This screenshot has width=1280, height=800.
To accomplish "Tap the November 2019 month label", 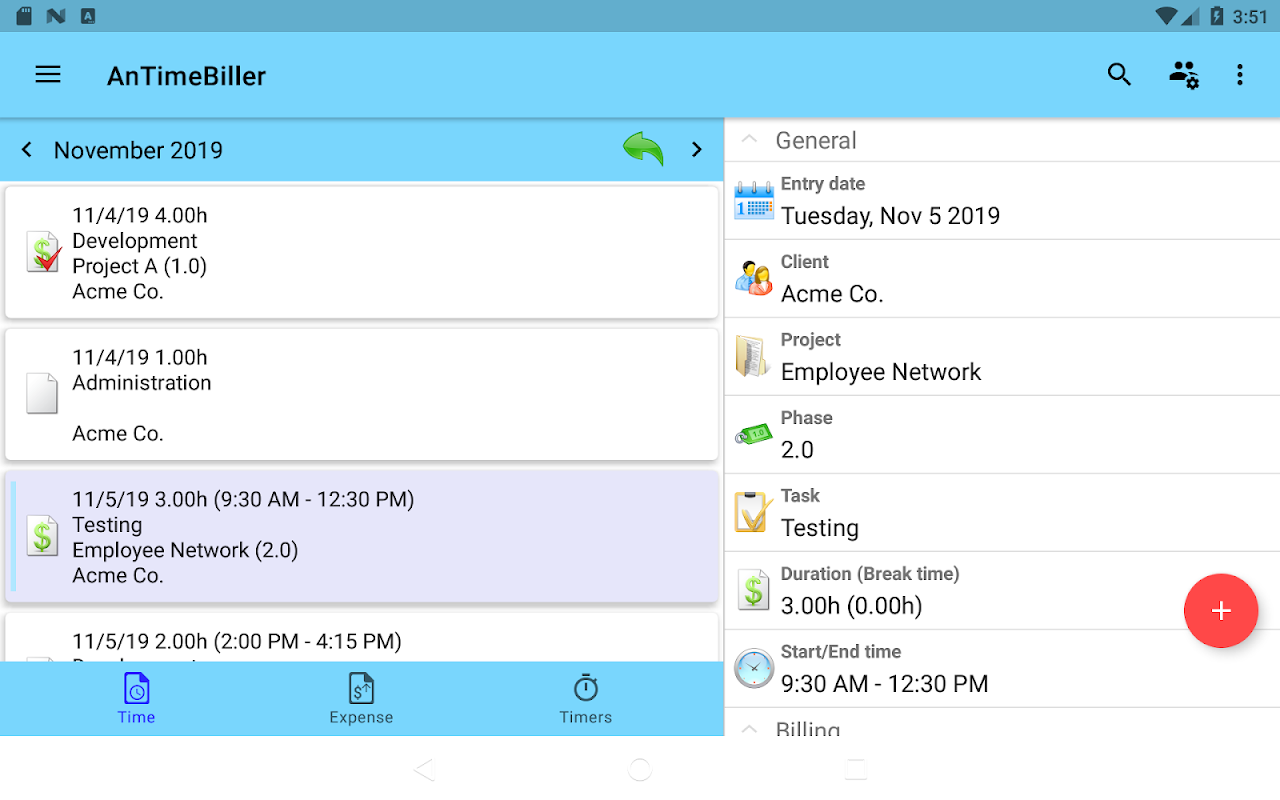I will pyautogui.click(x=138, y=150).
